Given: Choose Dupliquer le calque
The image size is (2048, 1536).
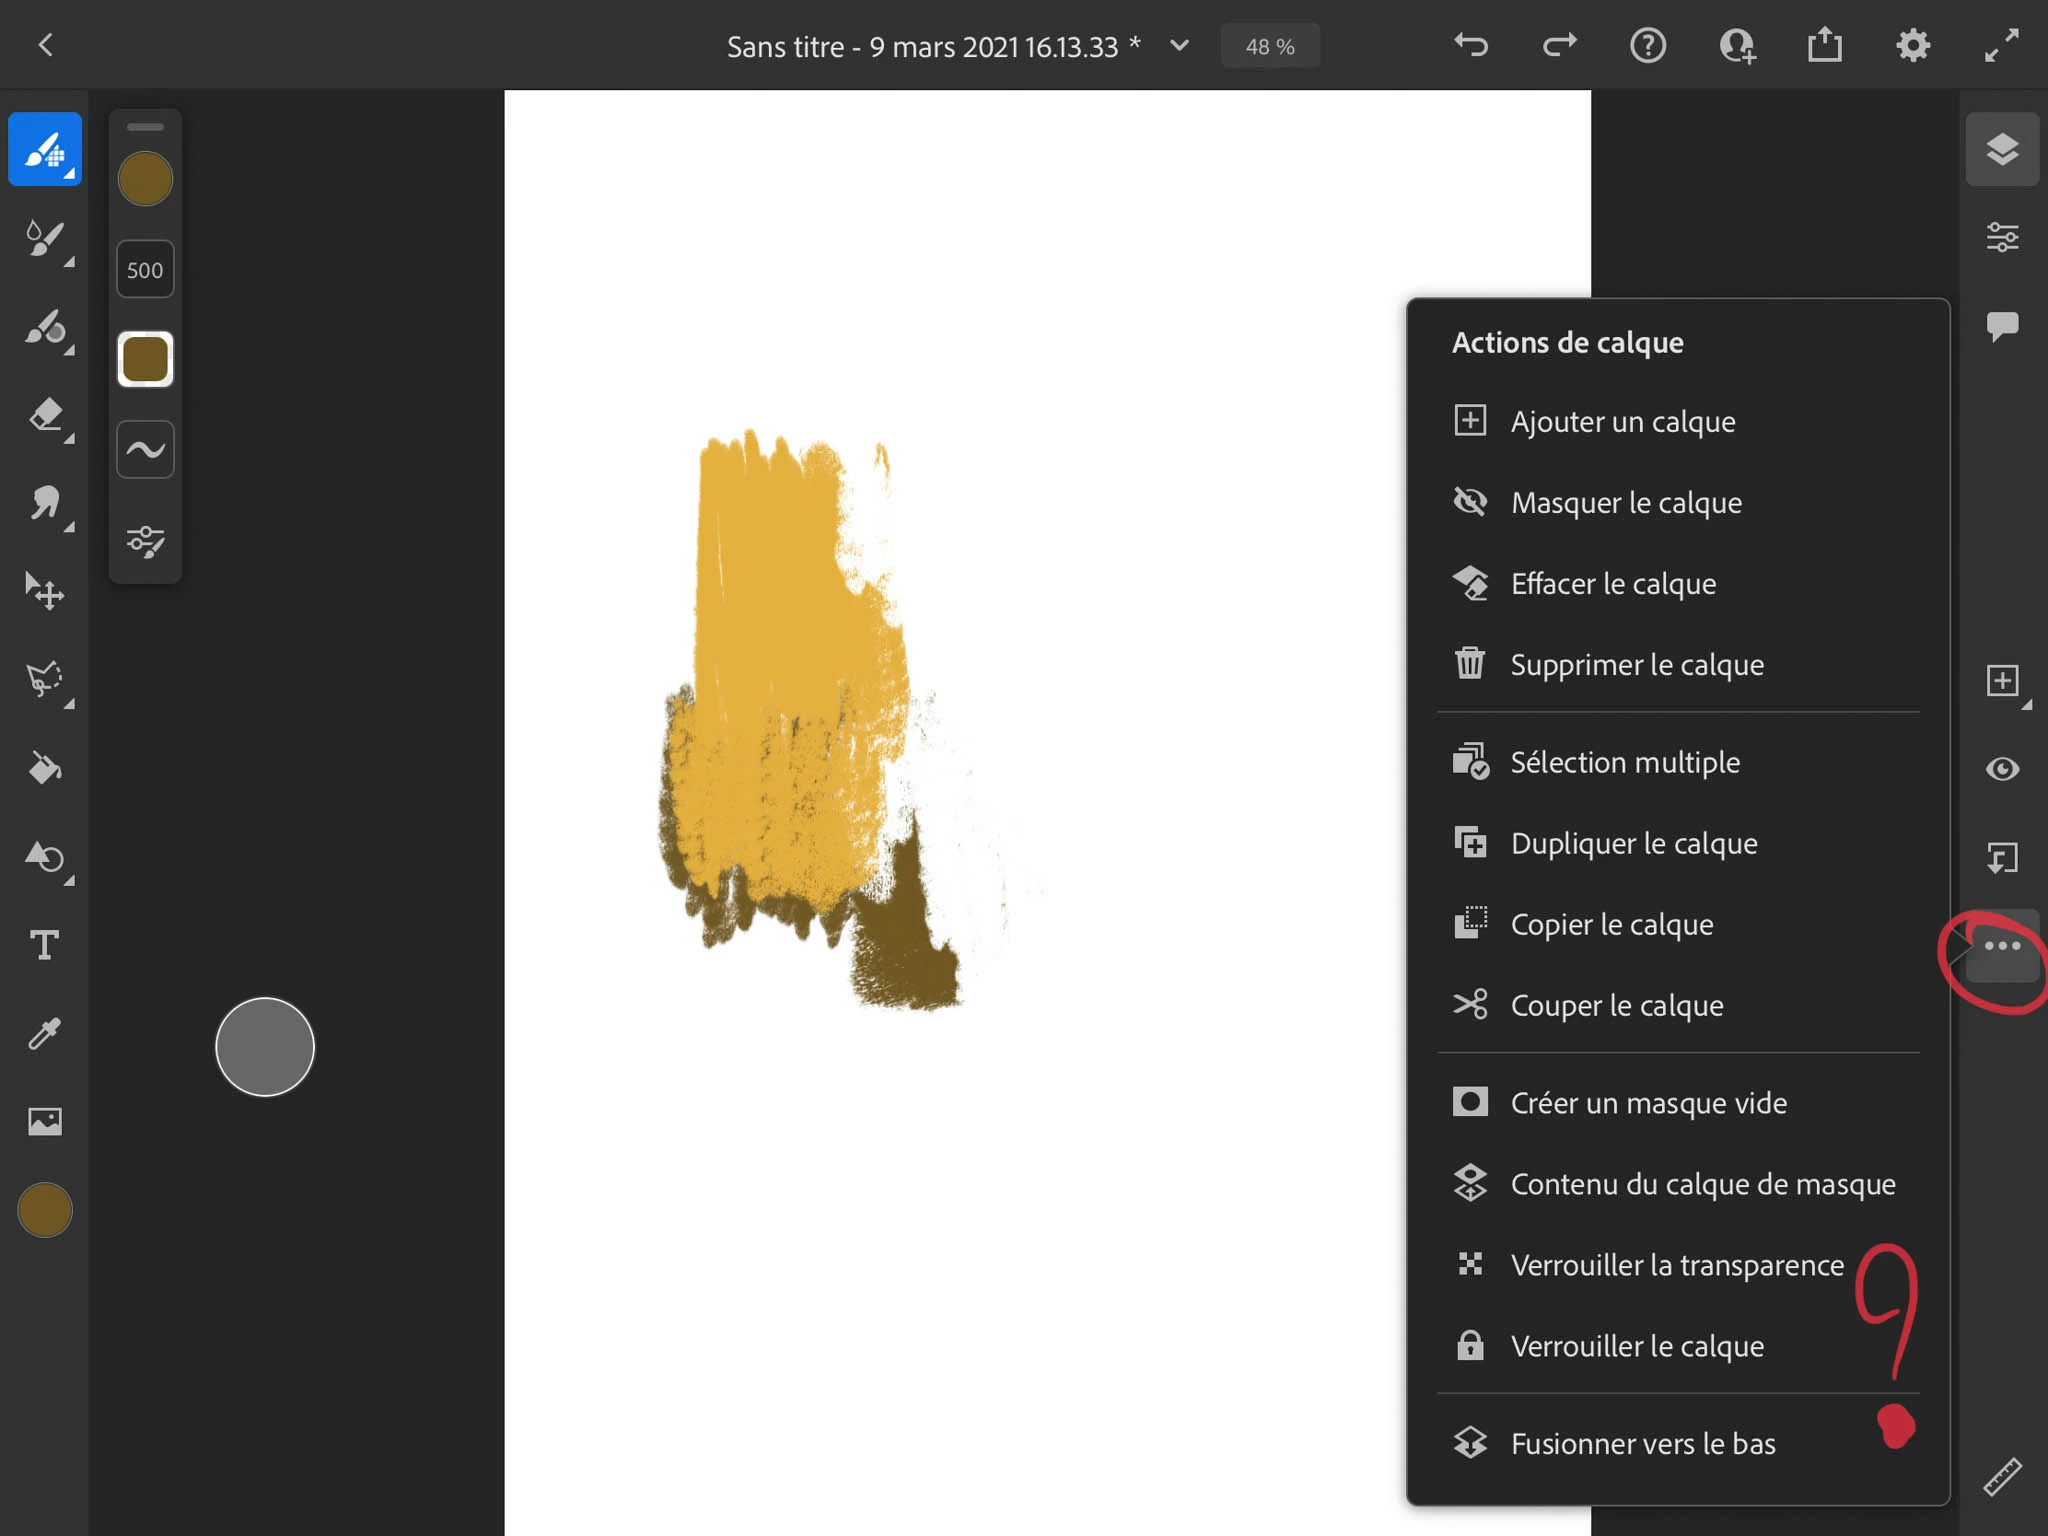Looking at the screenshot, I should tap(1634, 843).
